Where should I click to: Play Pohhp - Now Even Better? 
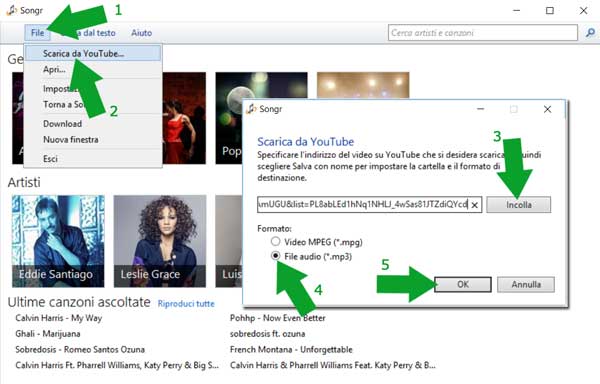pyautogui.click(x=277, y=318)
